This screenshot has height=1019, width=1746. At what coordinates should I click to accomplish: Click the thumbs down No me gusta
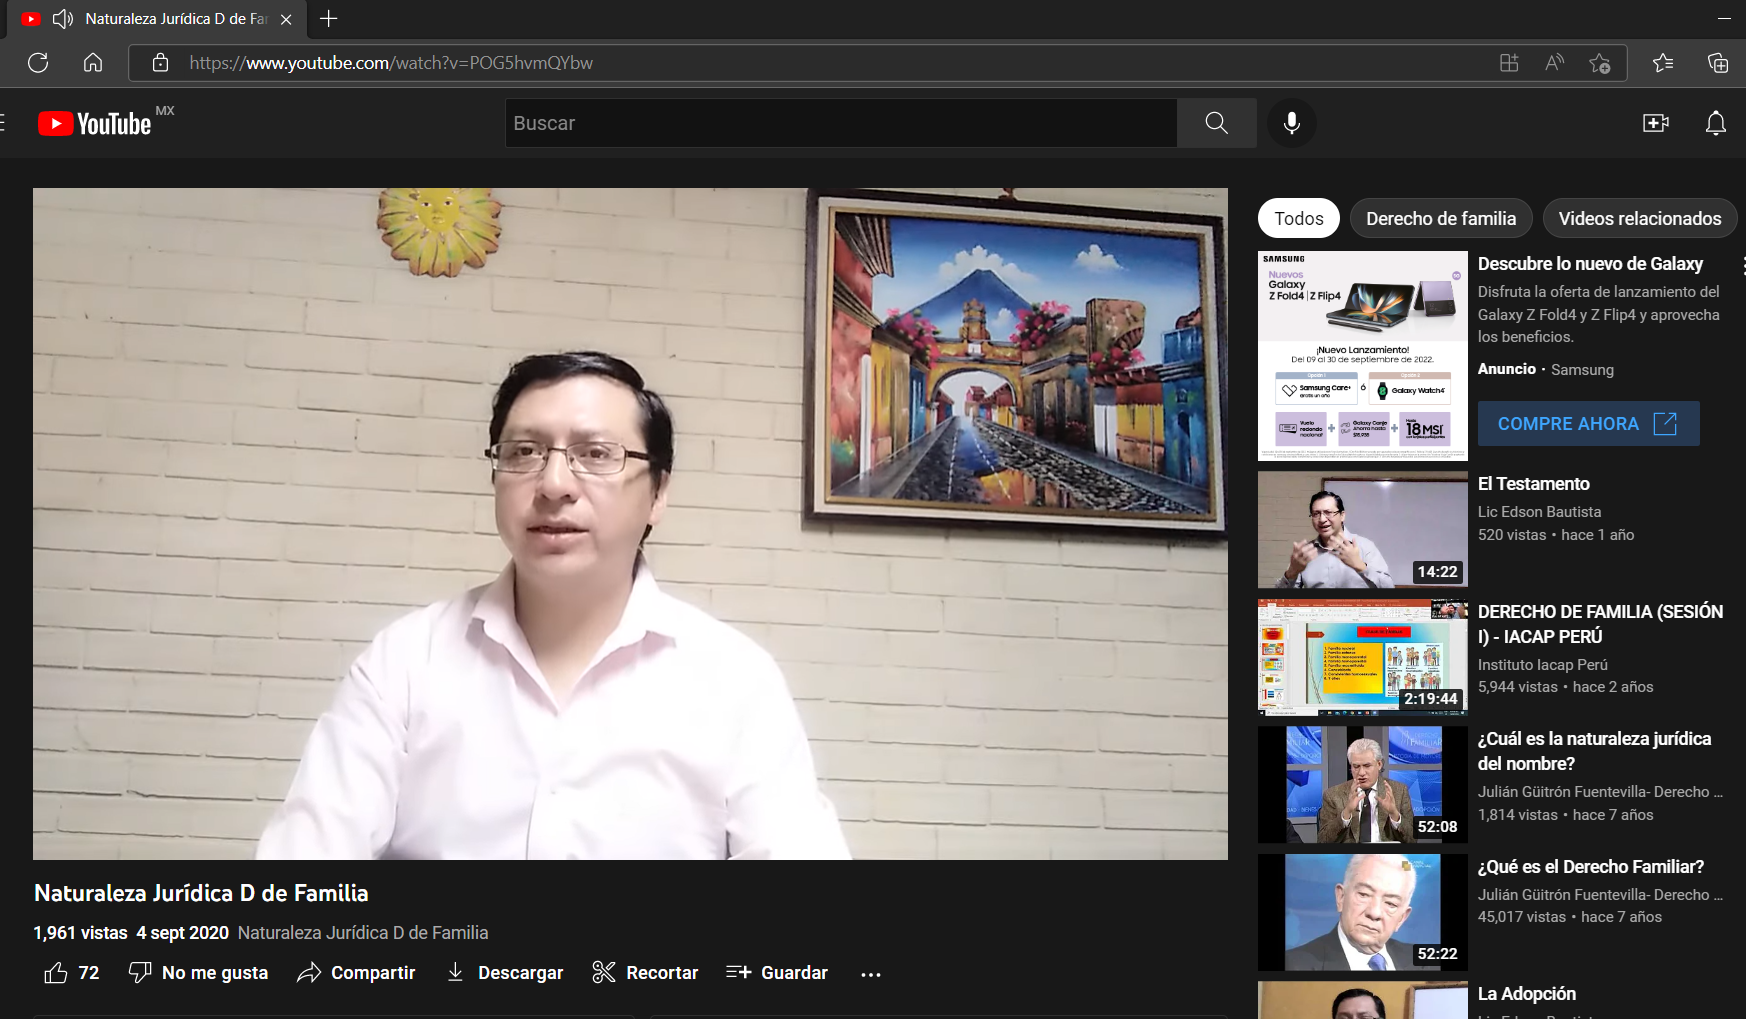pyautogui.click(x=199, y=973)
